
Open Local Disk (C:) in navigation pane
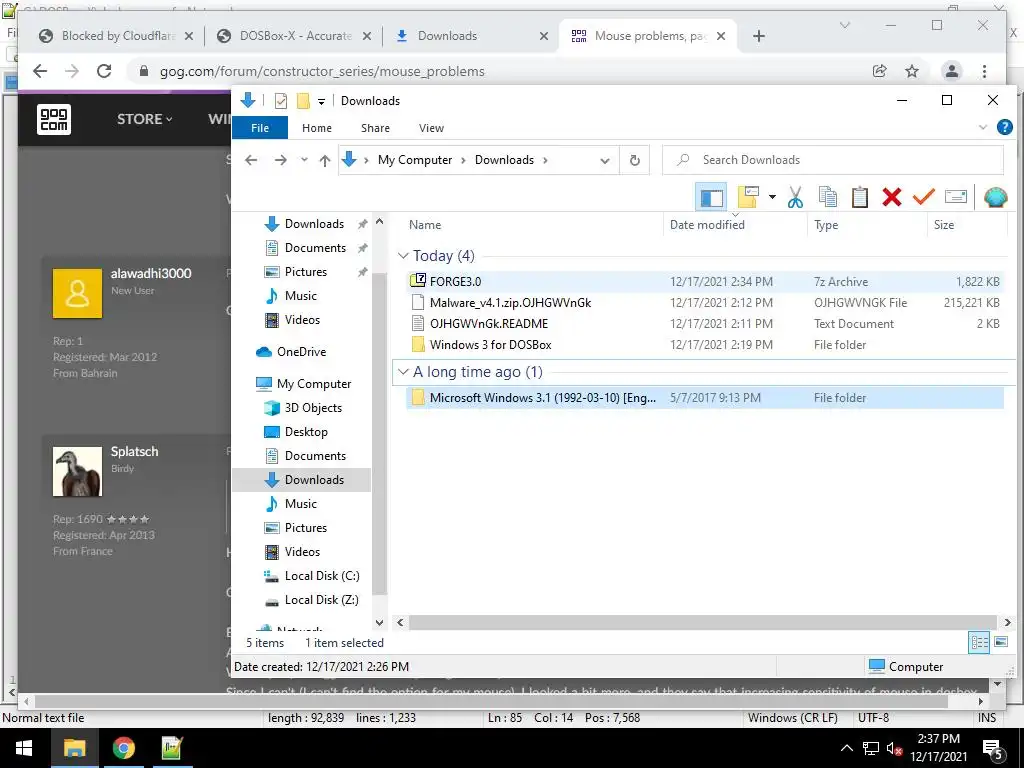tap(322, 576)
